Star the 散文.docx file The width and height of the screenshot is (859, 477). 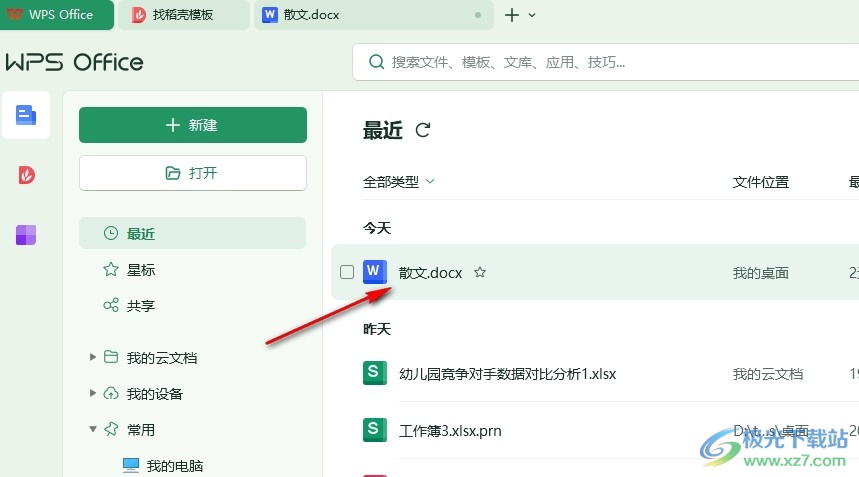[x=480, y=272]
